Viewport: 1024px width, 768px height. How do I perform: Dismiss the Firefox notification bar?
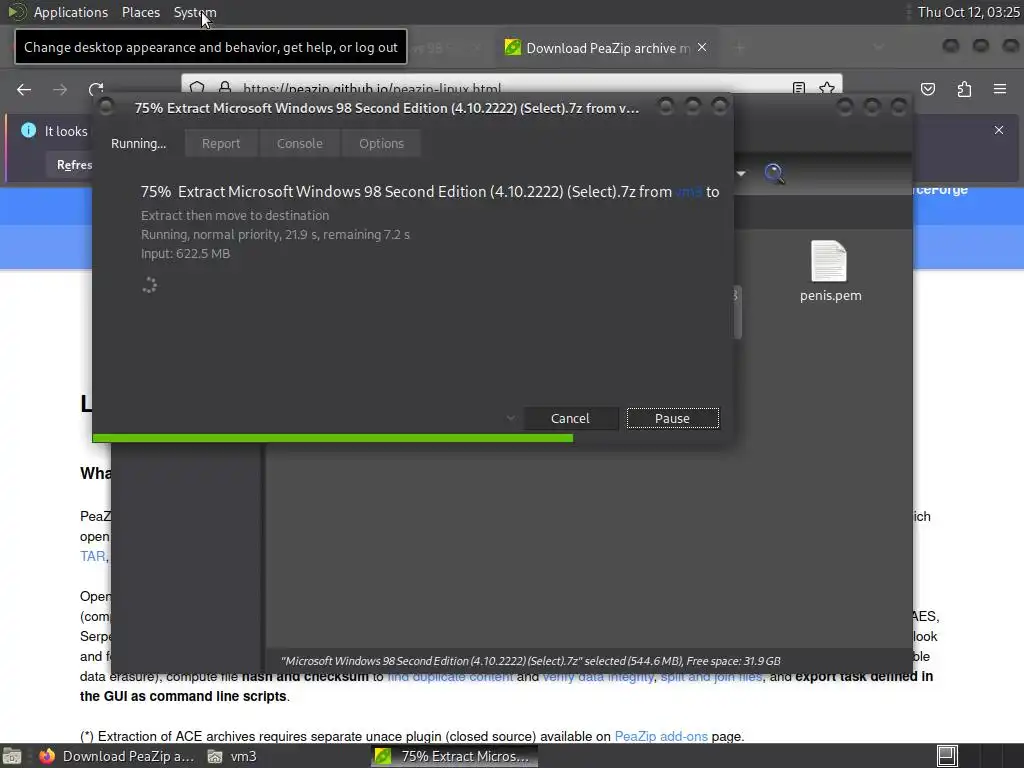click(x=999, y=130)
